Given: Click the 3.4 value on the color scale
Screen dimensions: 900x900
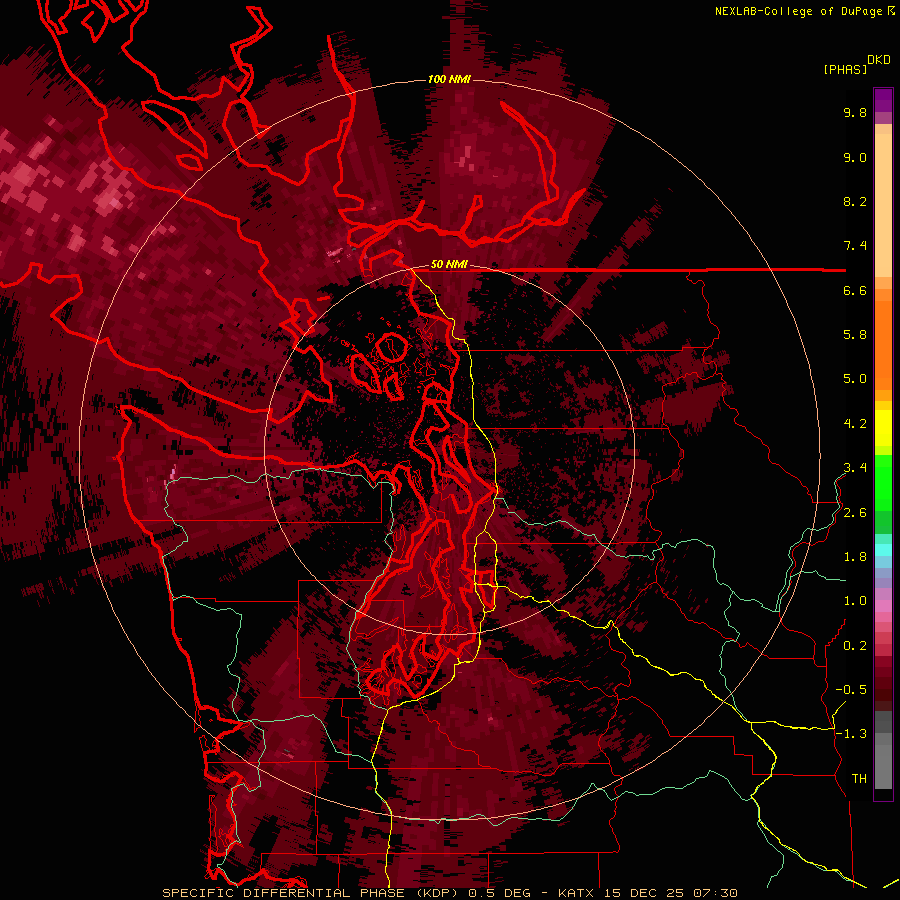Looking at the screenshot, I should pos(855,468).
